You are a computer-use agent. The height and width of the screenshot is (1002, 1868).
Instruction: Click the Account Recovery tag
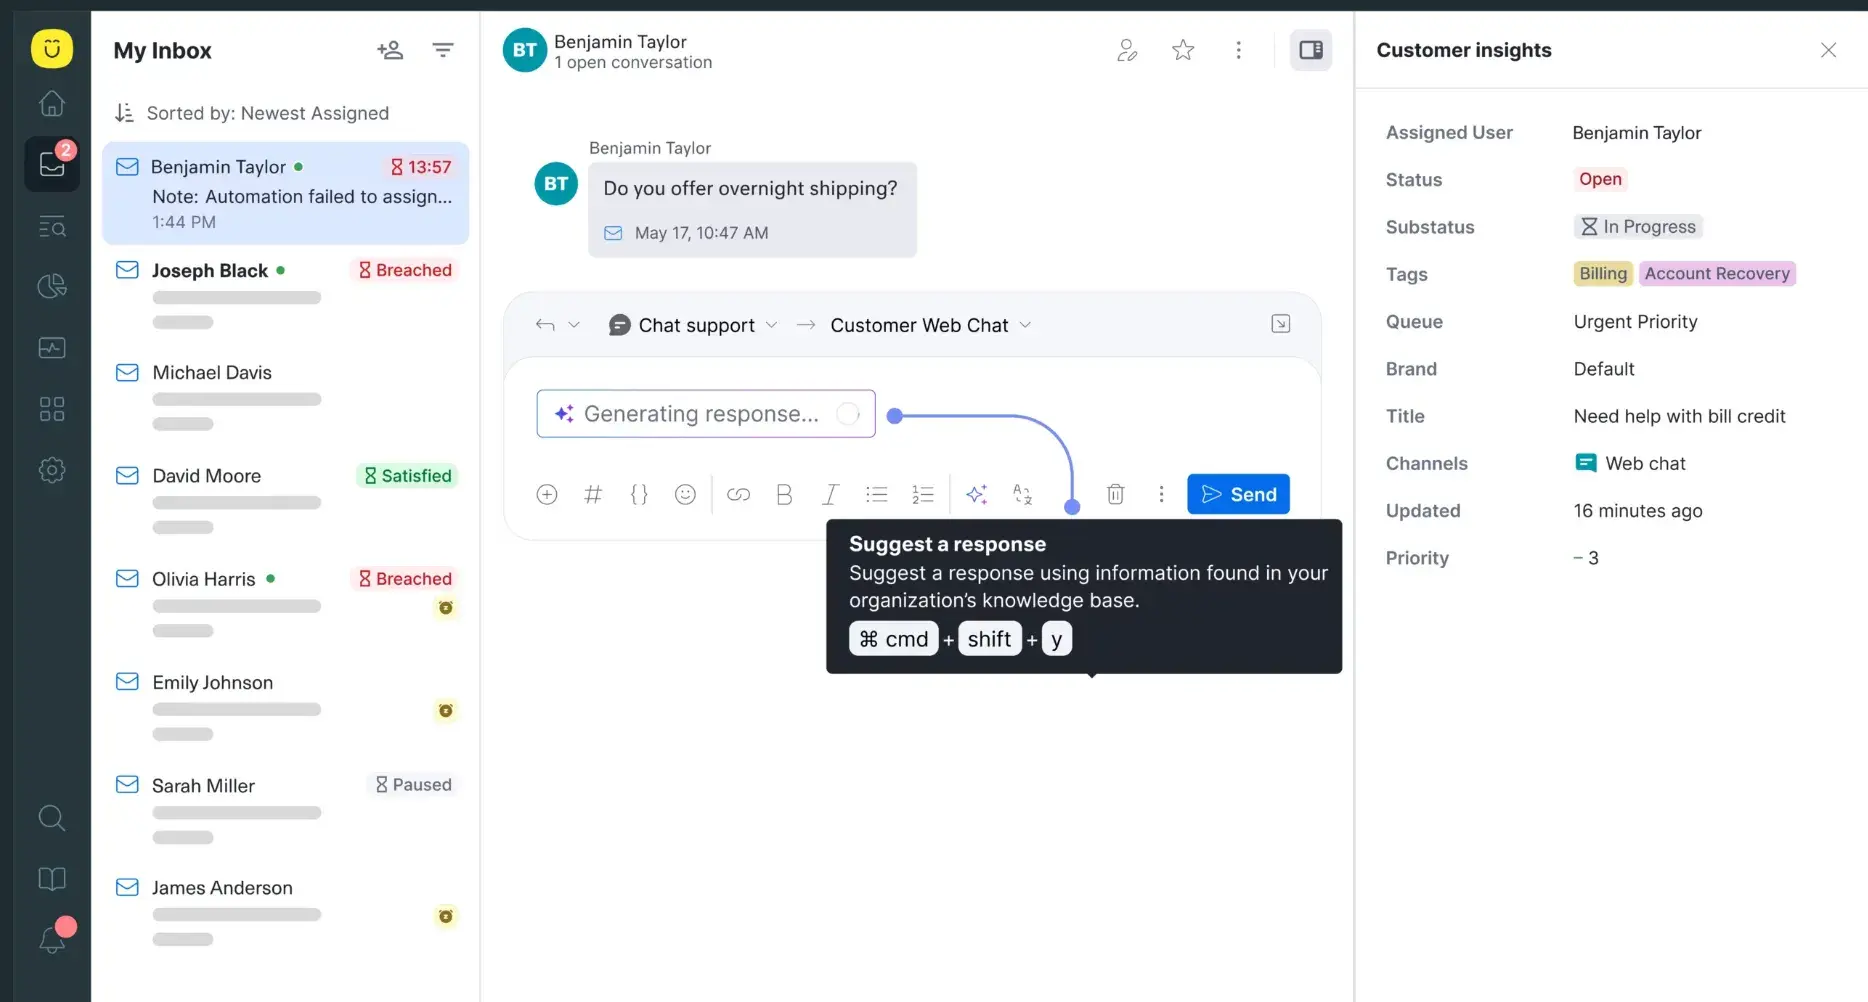(x=1716, y=274)
